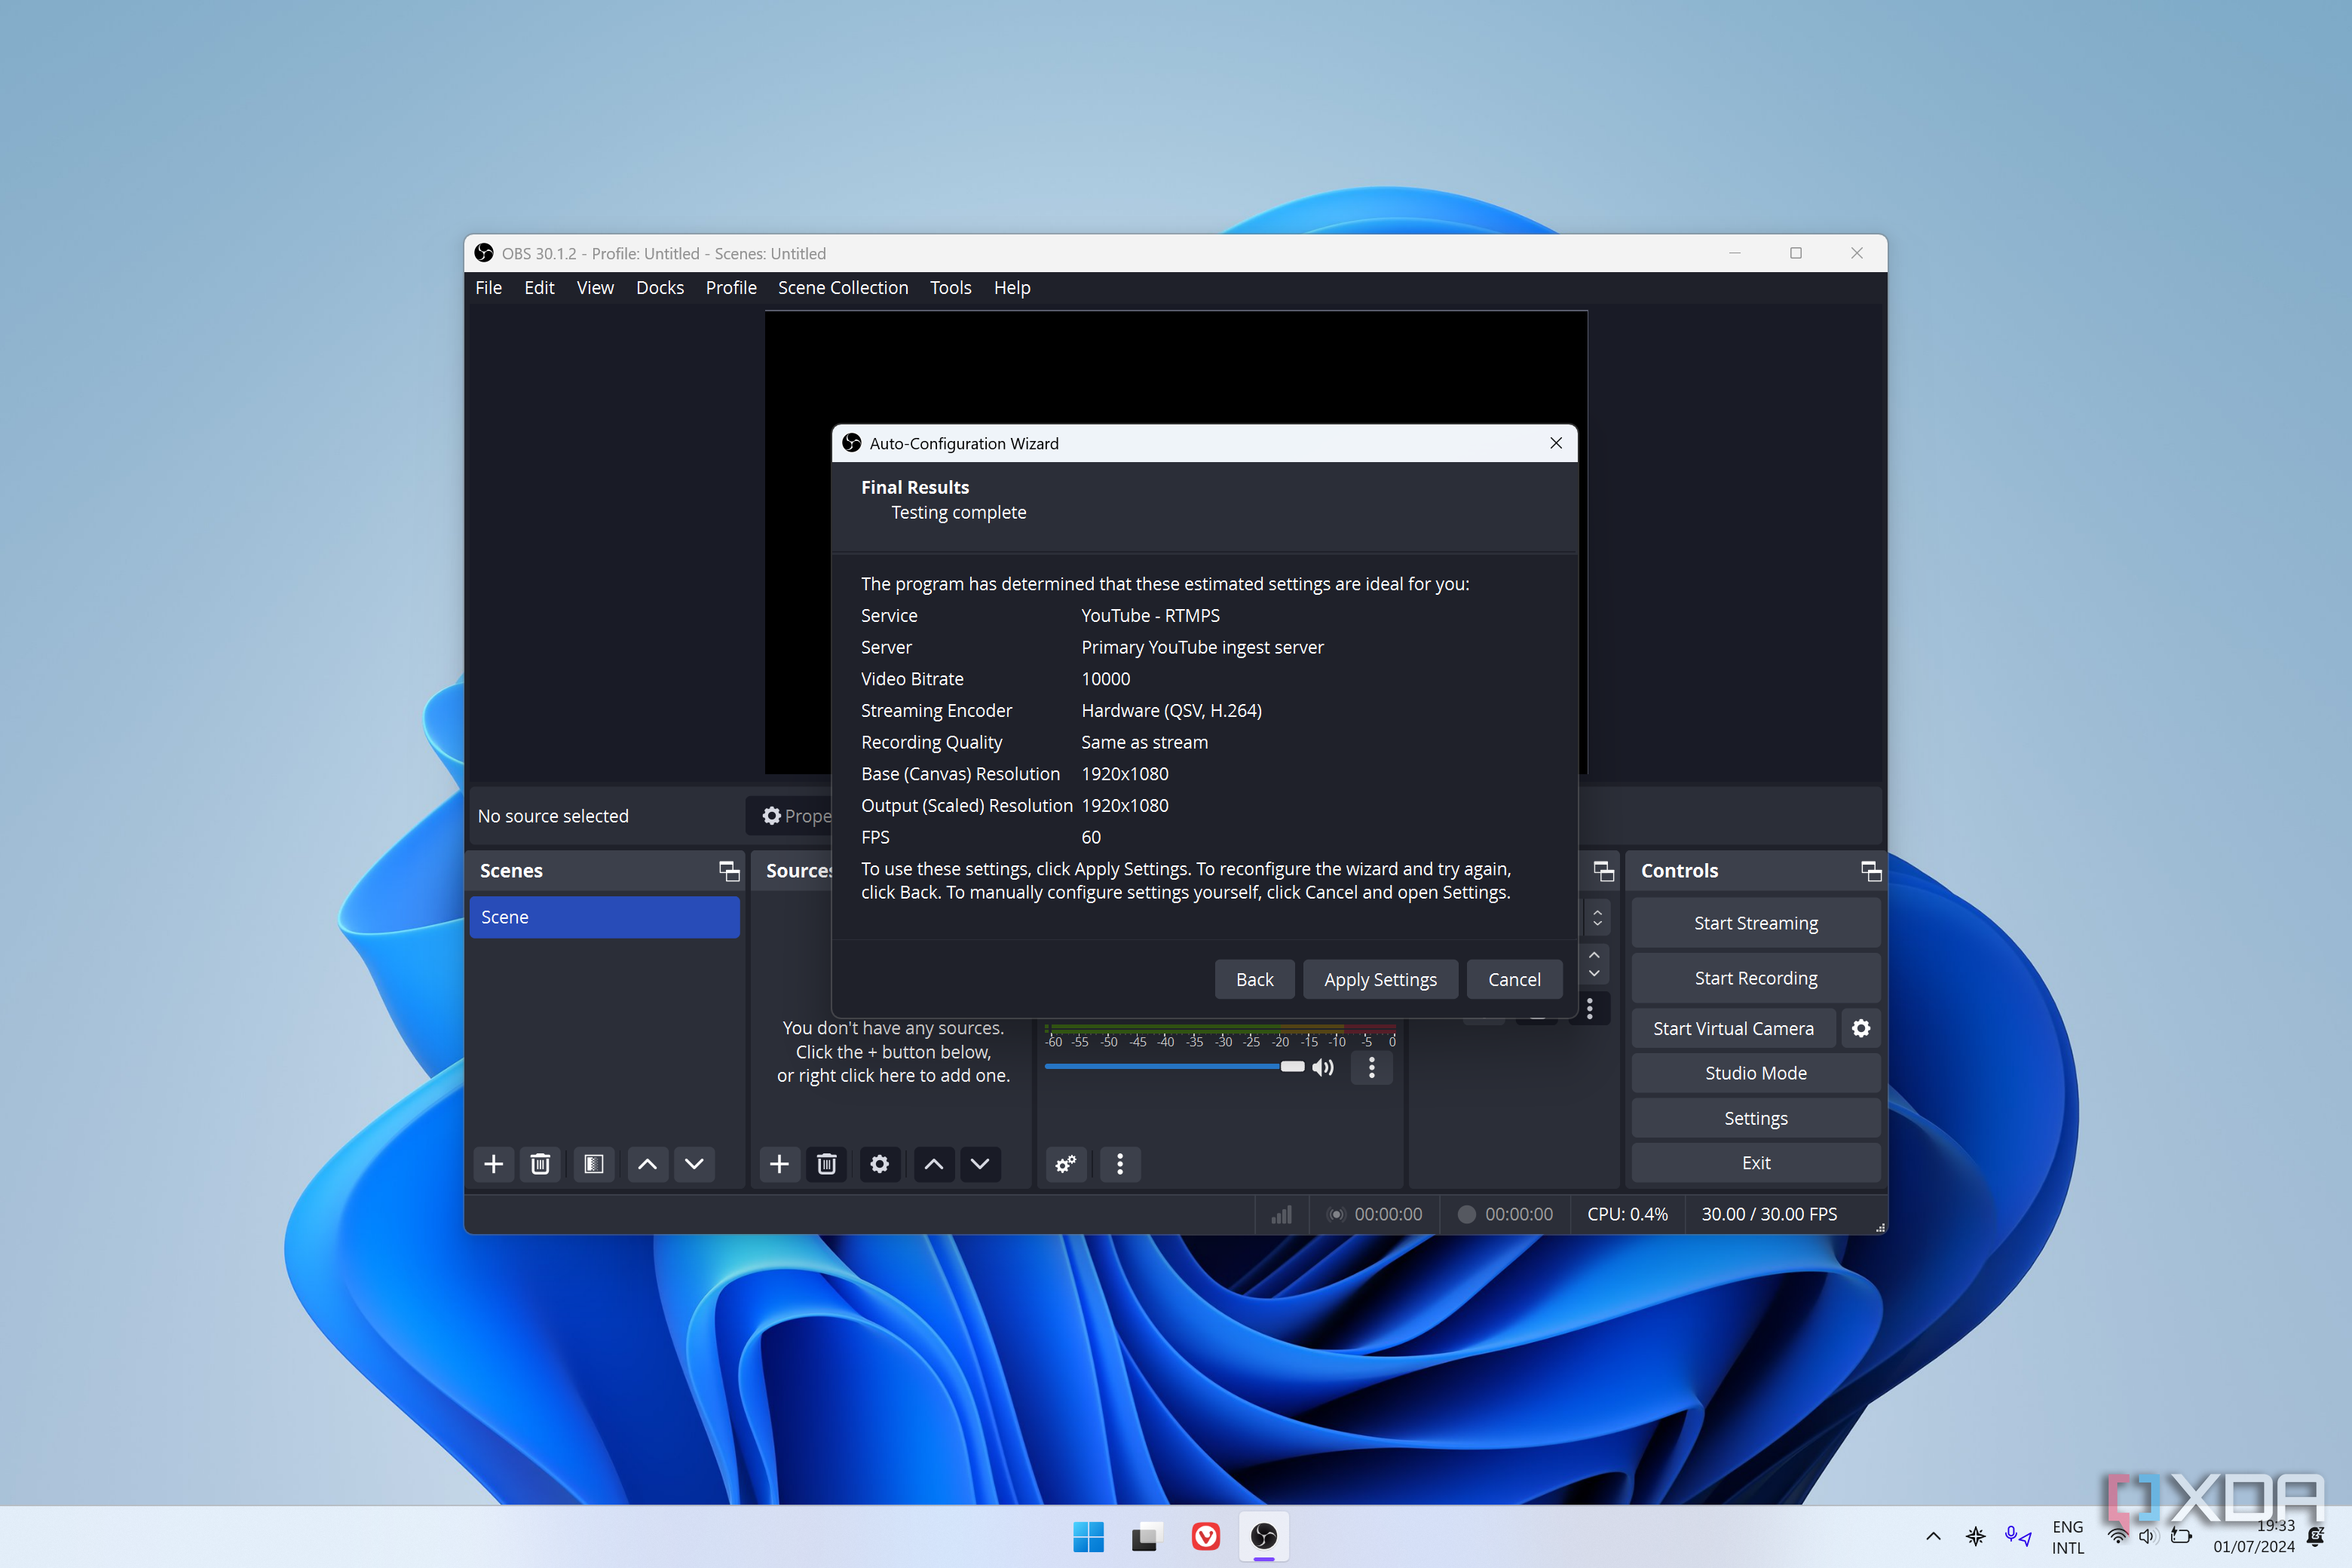The width and height of the screenshot is (2352, 1568).
Task: Open the Scene Collection menu
Action: (x=843, y=288)
